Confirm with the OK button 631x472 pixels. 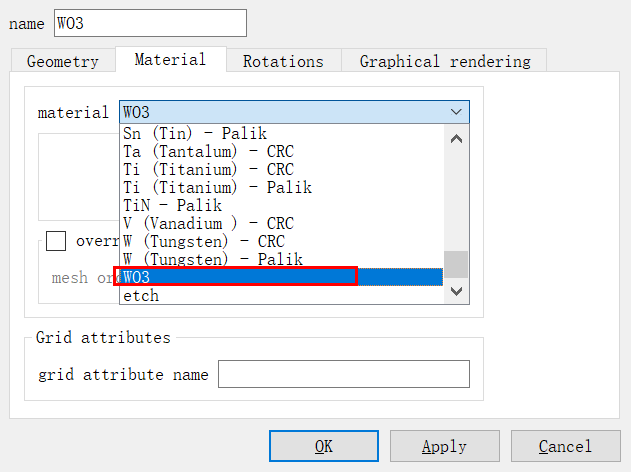(x=324, y=446)
